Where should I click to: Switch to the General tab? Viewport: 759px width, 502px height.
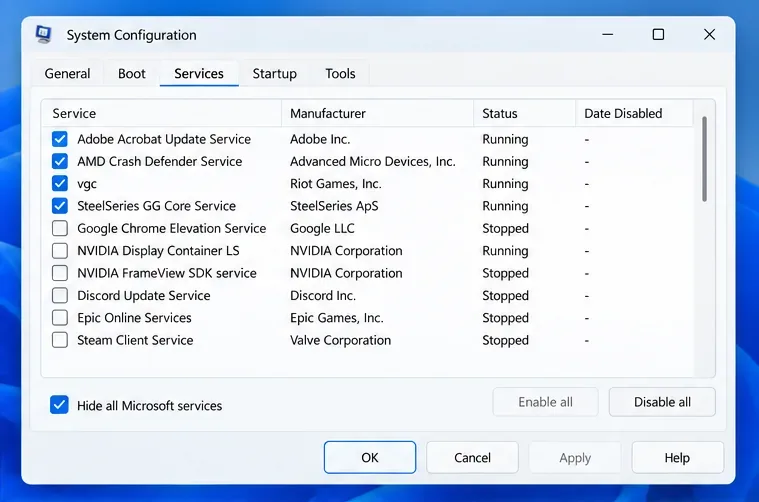(67, 74)
